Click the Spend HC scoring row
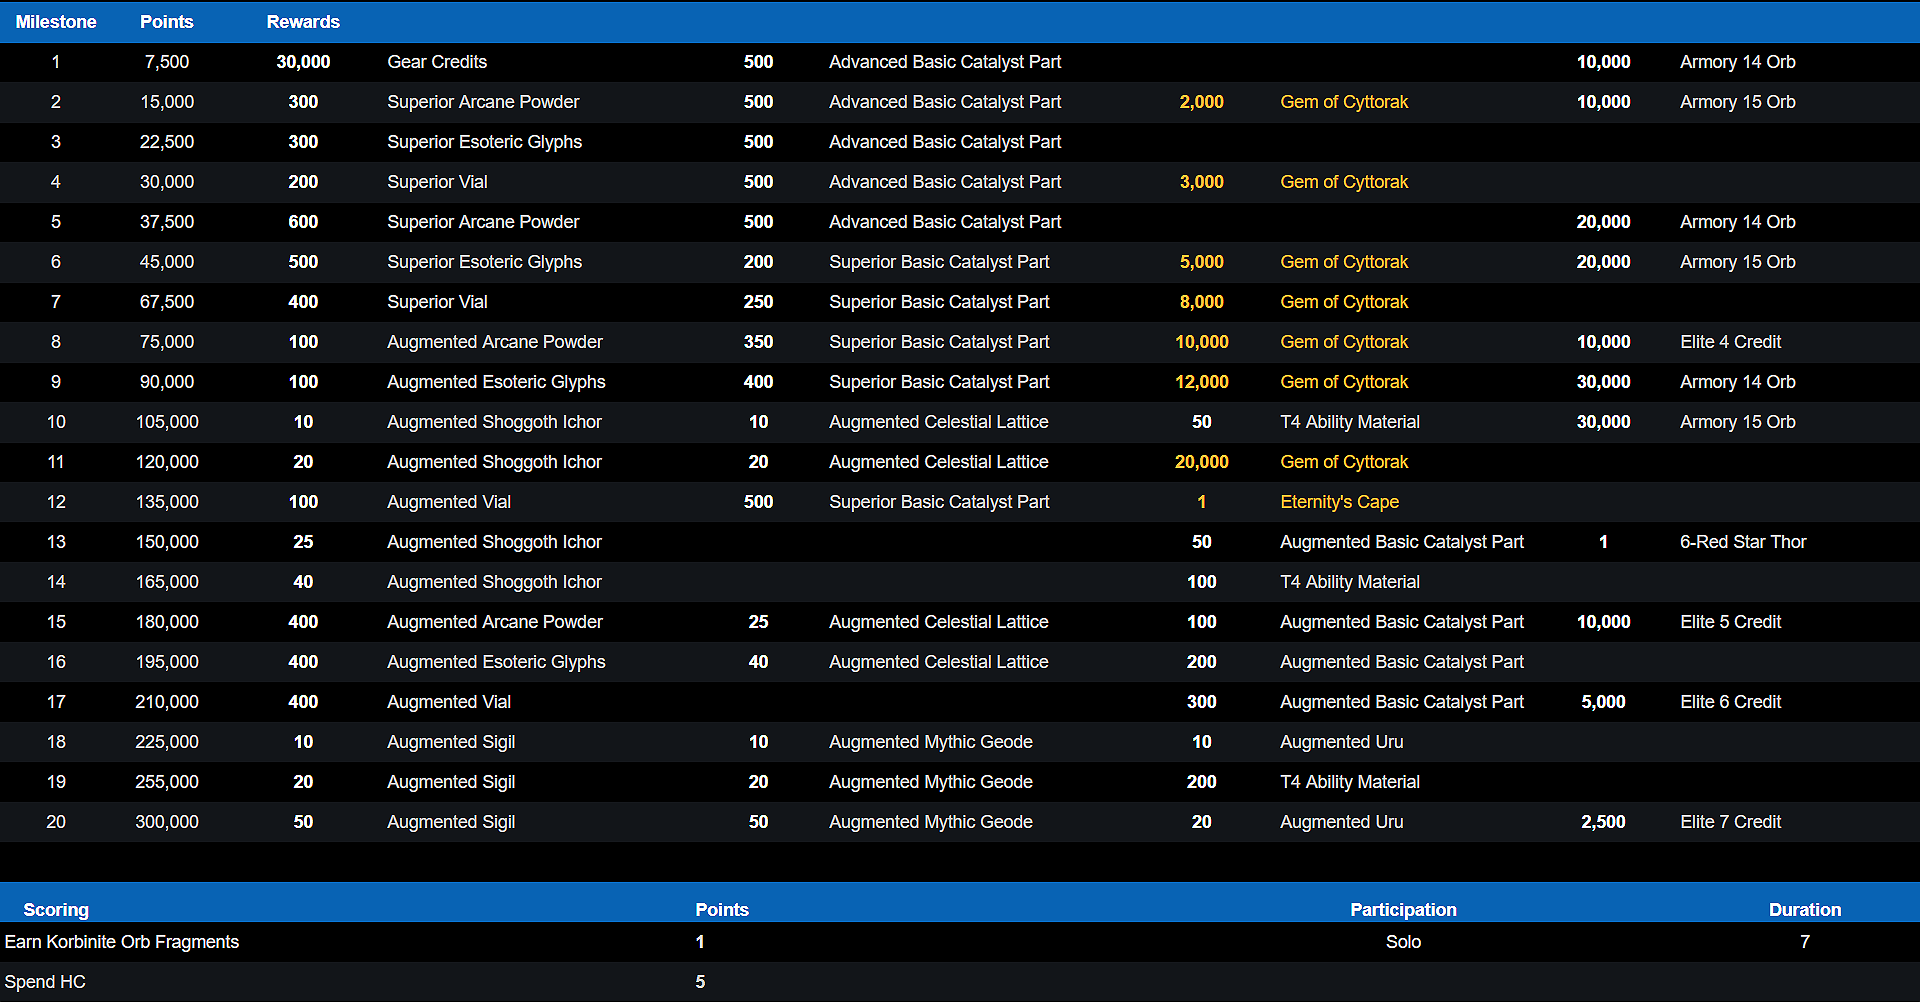1920x1002 pixels. [x=45, y=982]
